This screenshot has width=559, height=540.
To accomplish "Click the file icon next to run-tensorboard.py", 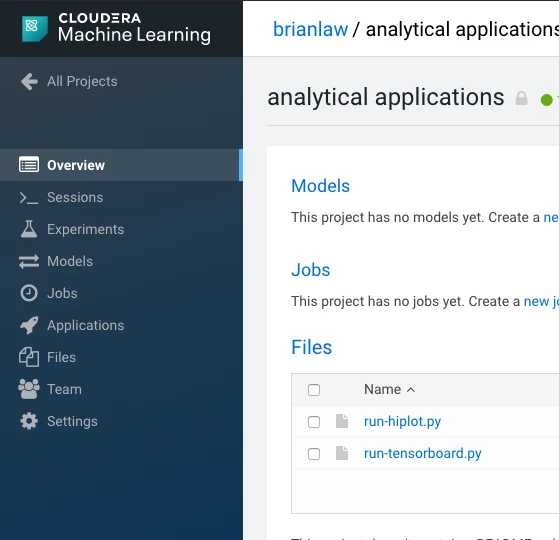I will point(342,453).
